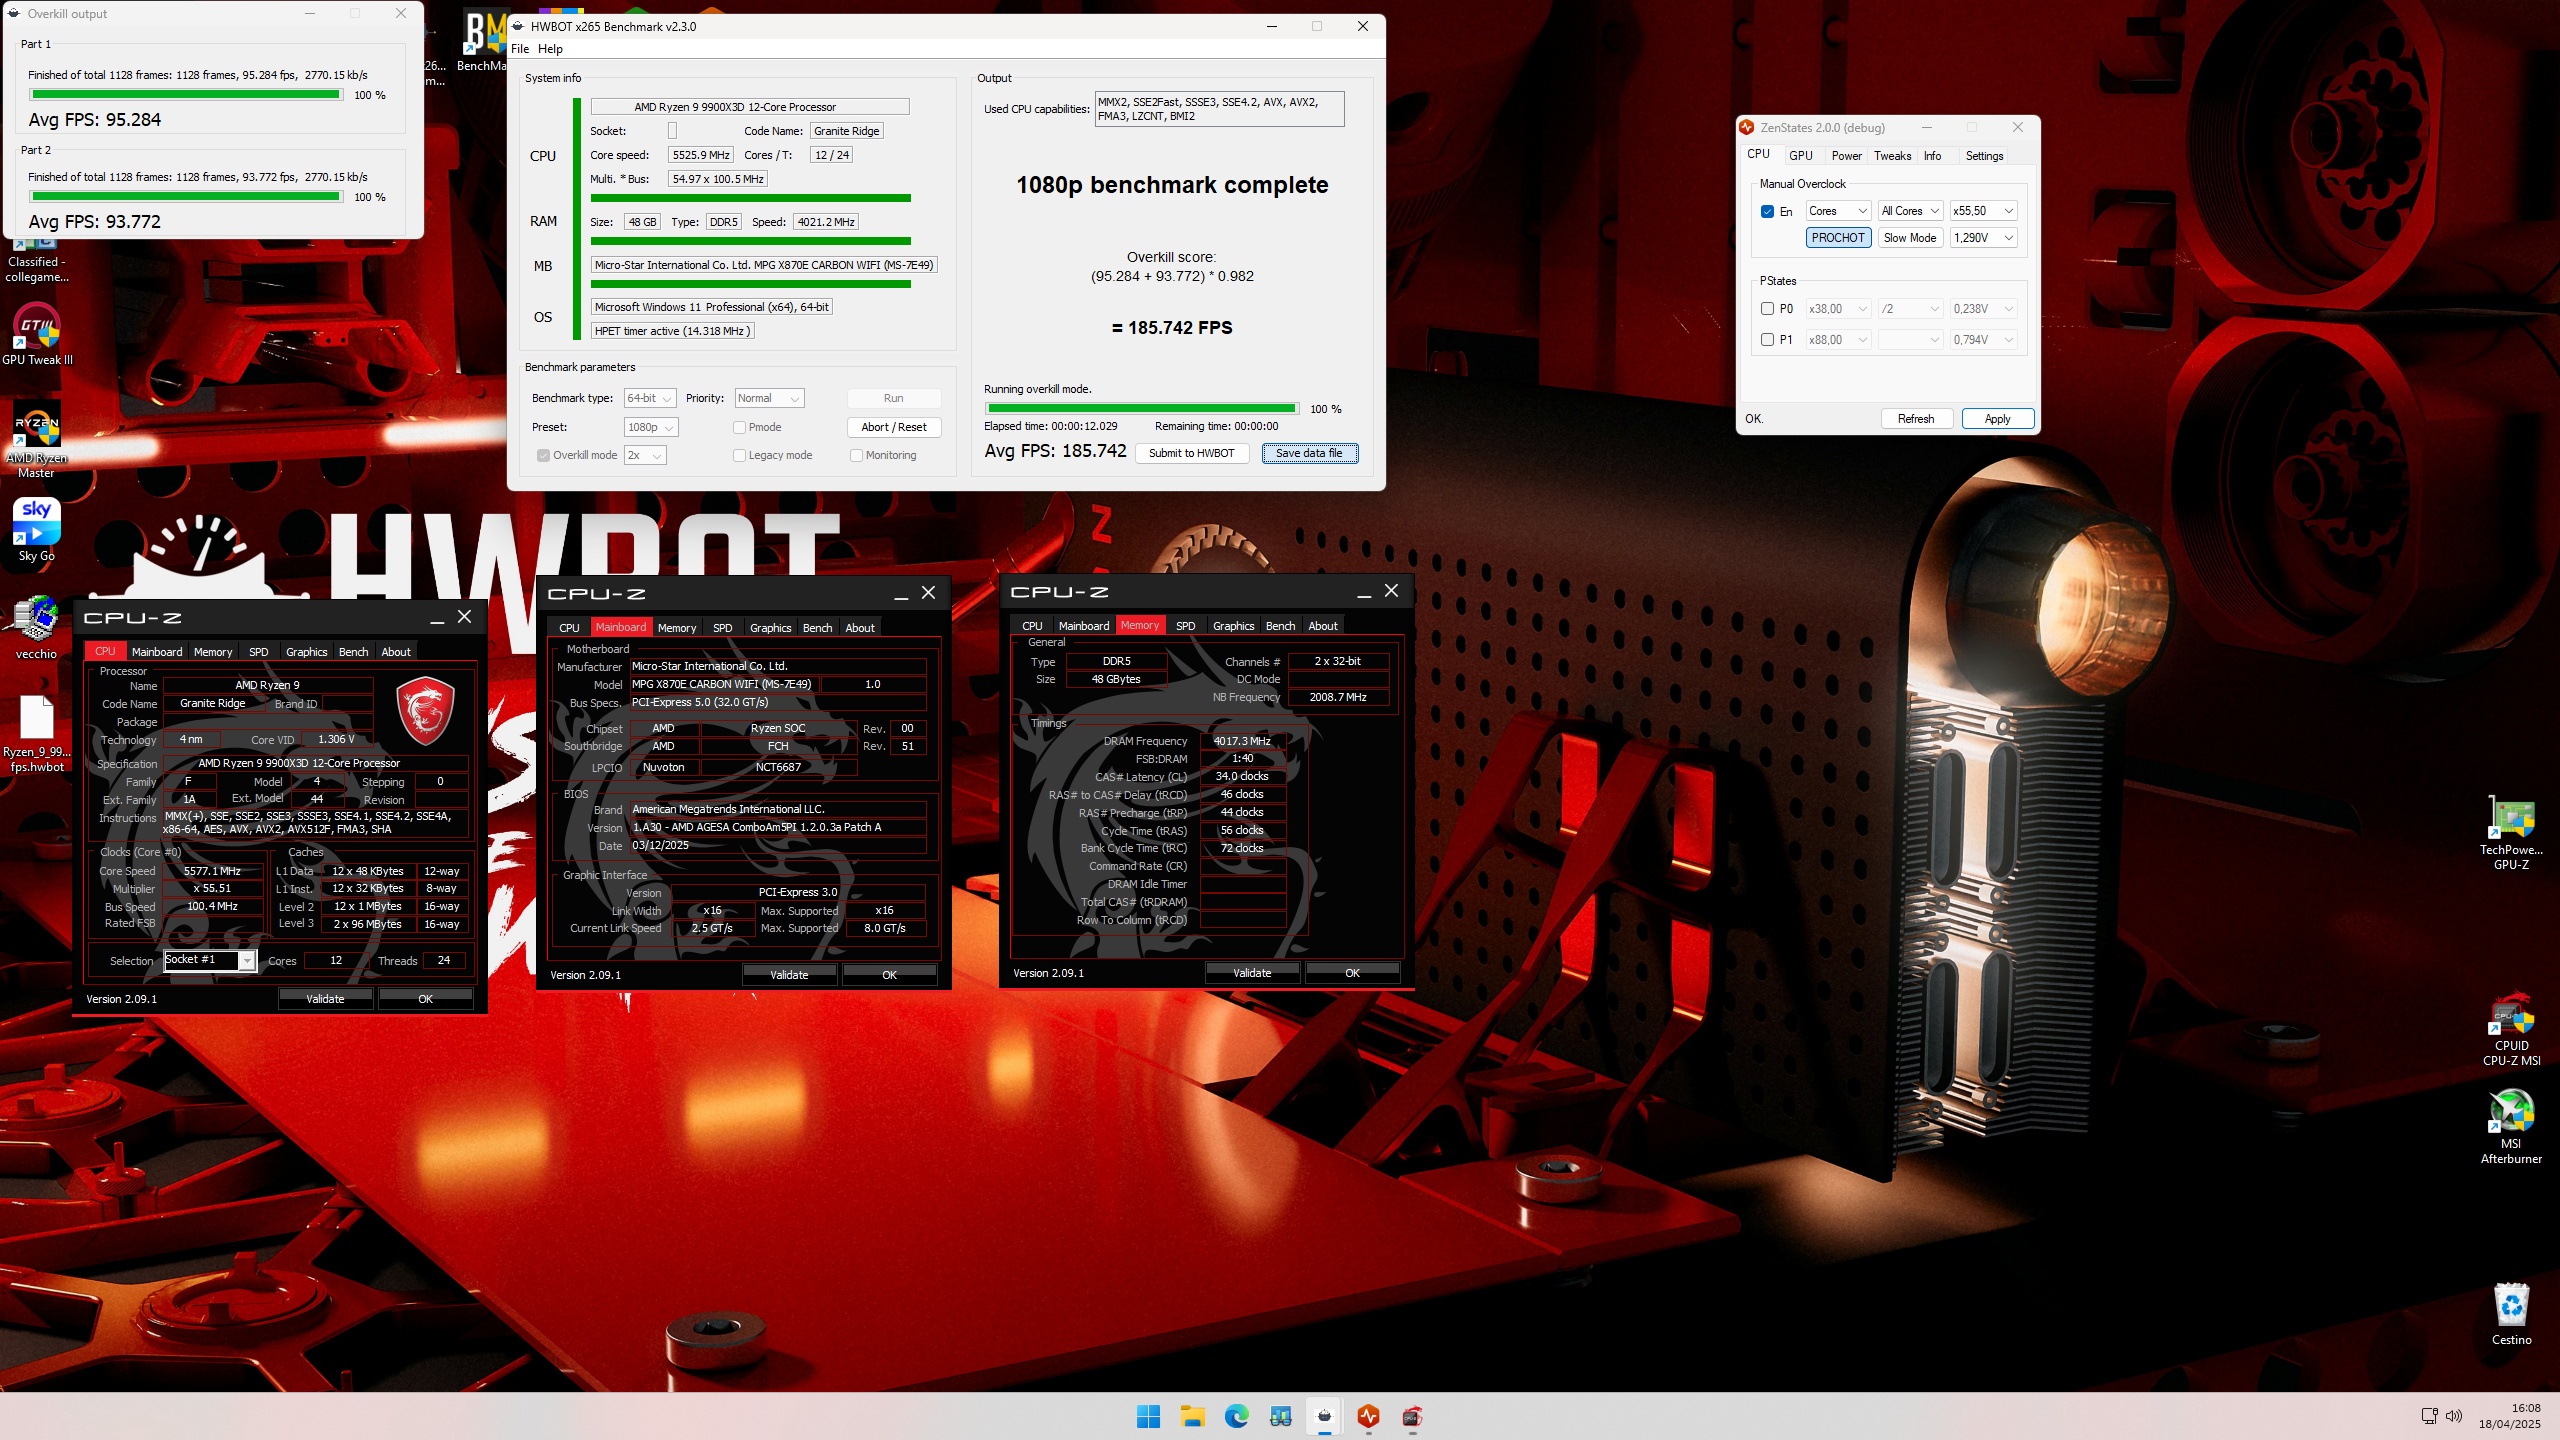Open the Ryzen_9_99 fps.hwbot file
The width and height of the screenshot is (2560, 1440).
[x=37, y=733]
